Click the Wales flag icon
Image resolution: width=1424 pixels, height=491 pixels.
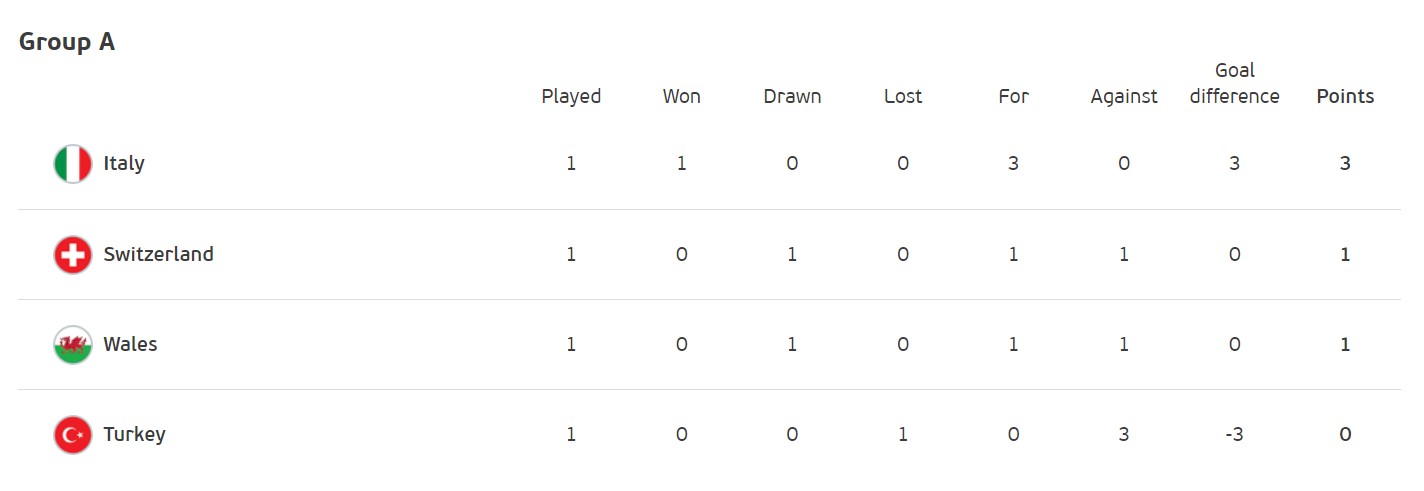point(72,345)
